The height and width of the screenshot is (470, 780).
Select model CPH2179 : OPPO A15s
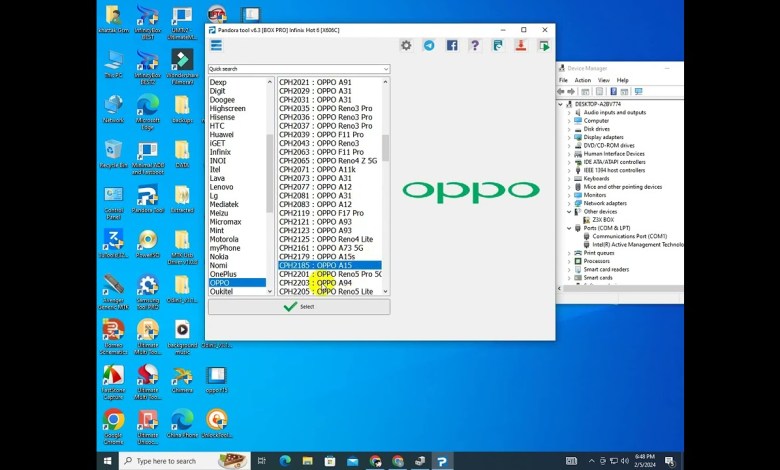(317, 257)
